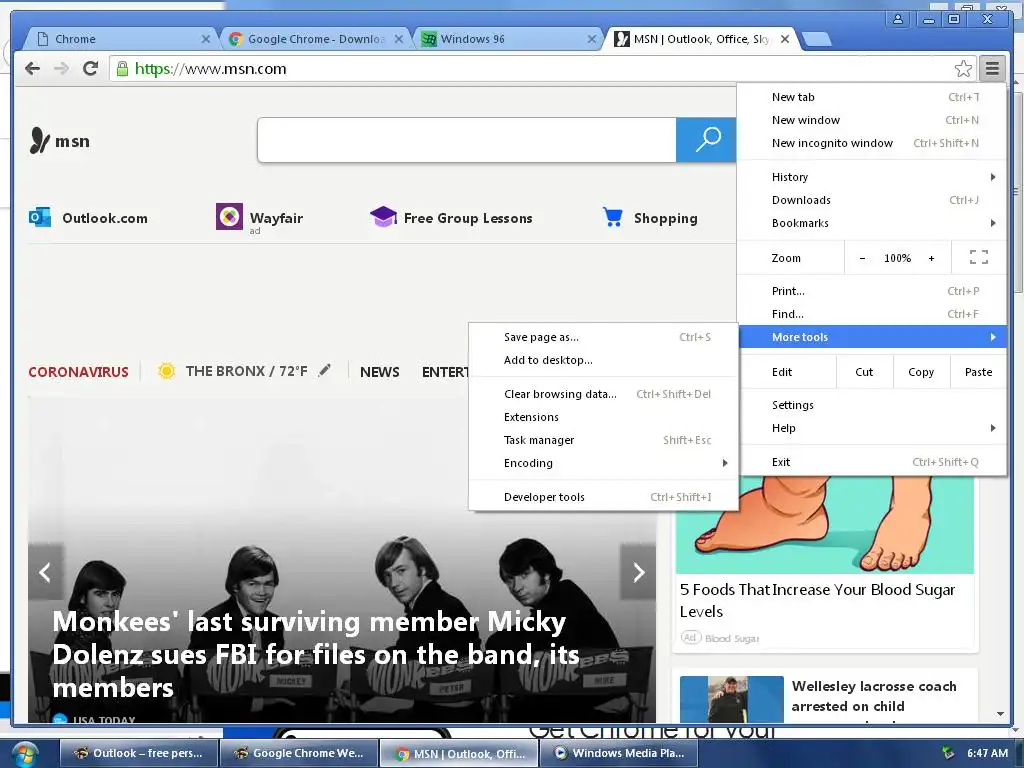Expand the Help submenu
The height and width of the screenshot is (768, 1024).
pyautogui.click(x=872, y=428)
